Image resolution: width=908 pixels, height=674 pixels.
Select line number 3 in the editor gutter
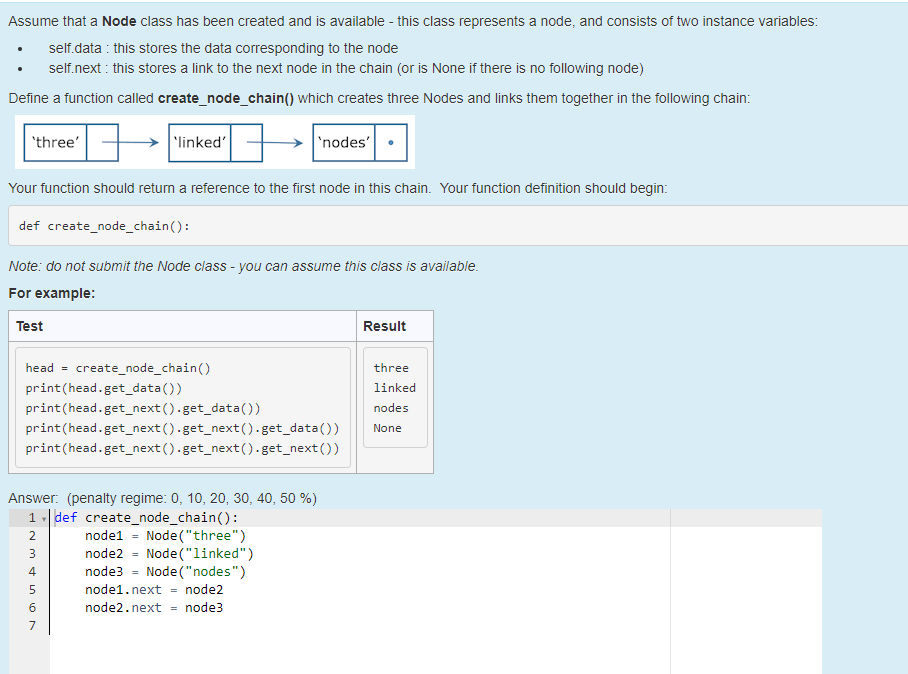32,553
